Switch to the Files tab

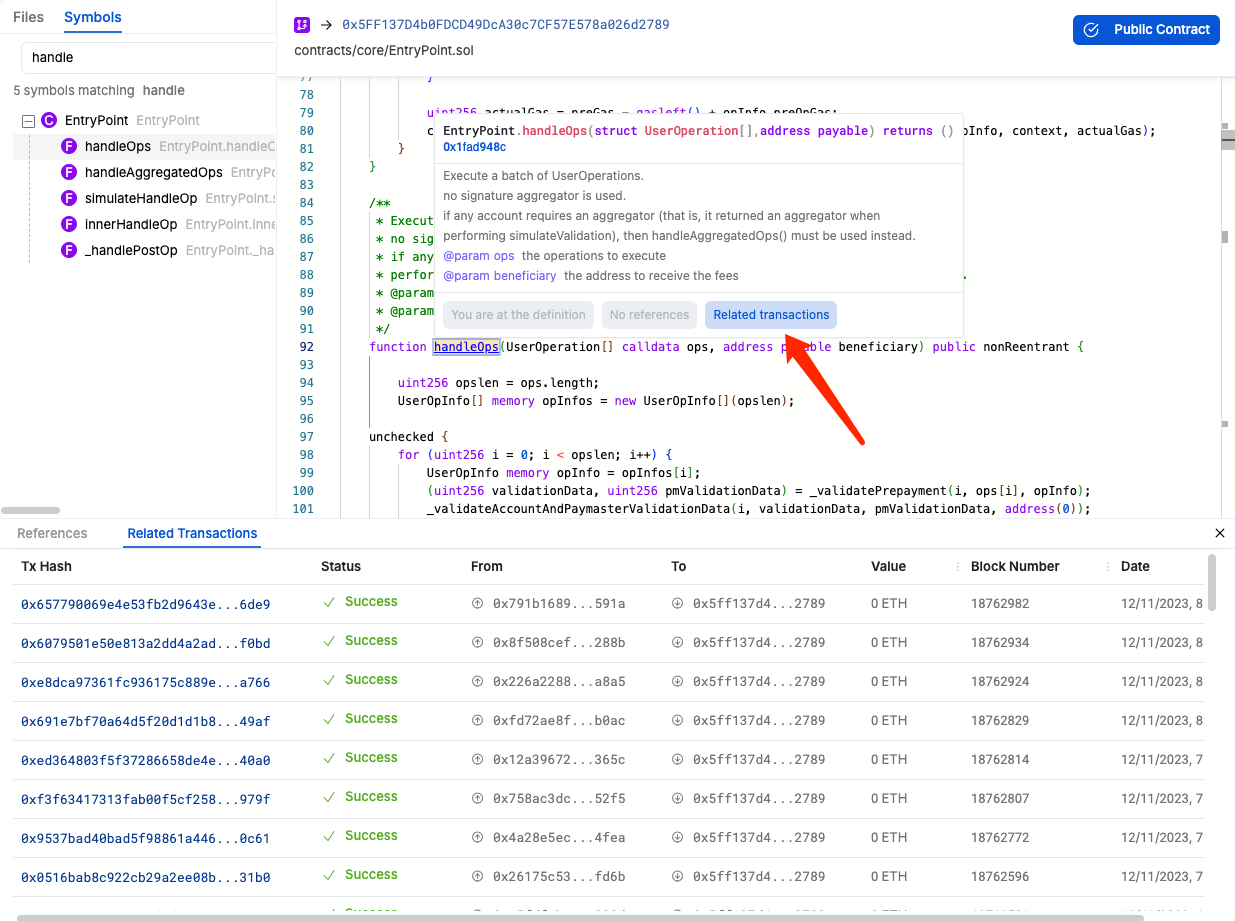29,17
